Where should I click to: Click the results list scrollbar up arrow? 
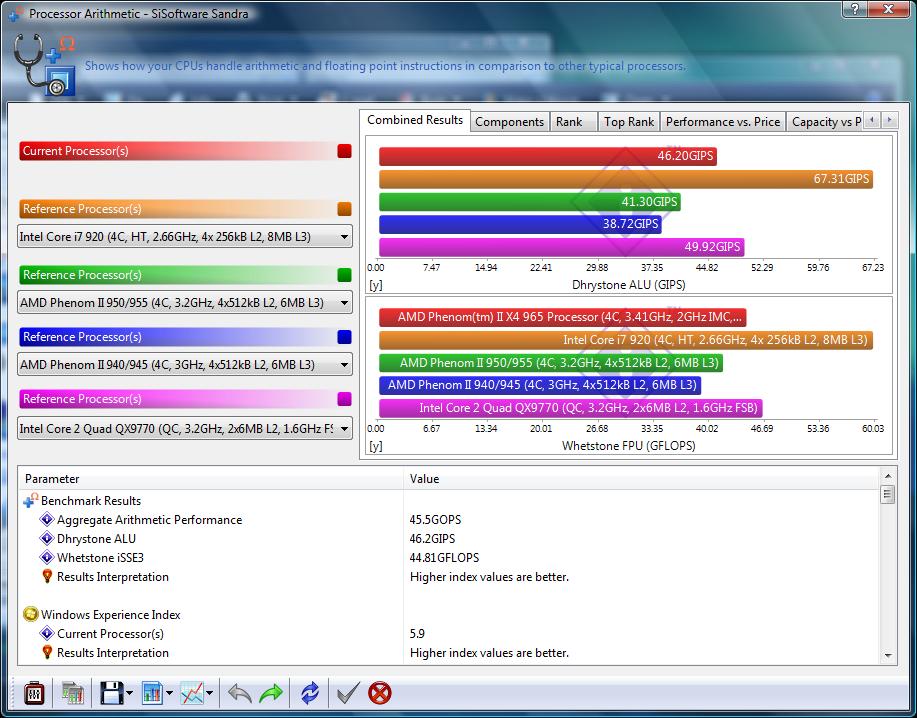[888, 475]
